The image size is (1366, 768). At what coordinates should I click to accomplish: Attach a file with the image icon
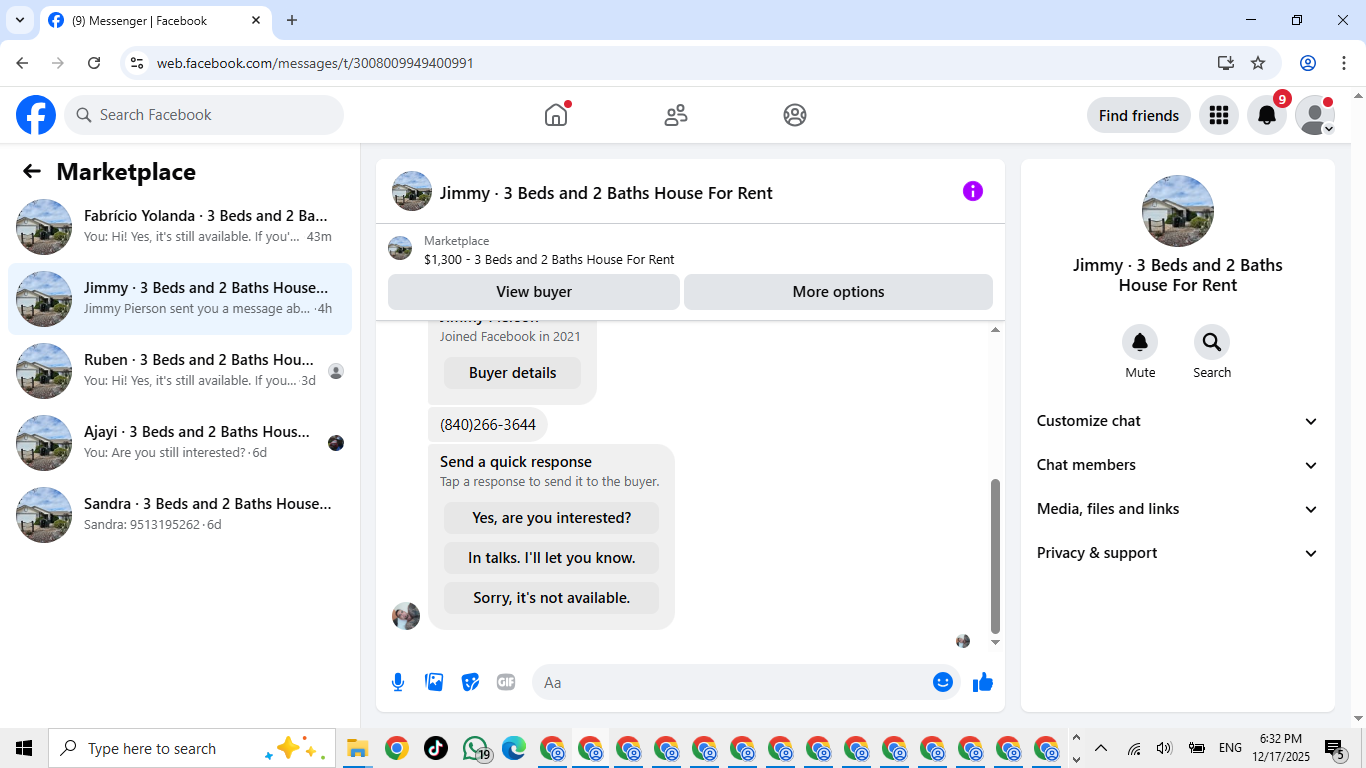[x=434, y=682]
